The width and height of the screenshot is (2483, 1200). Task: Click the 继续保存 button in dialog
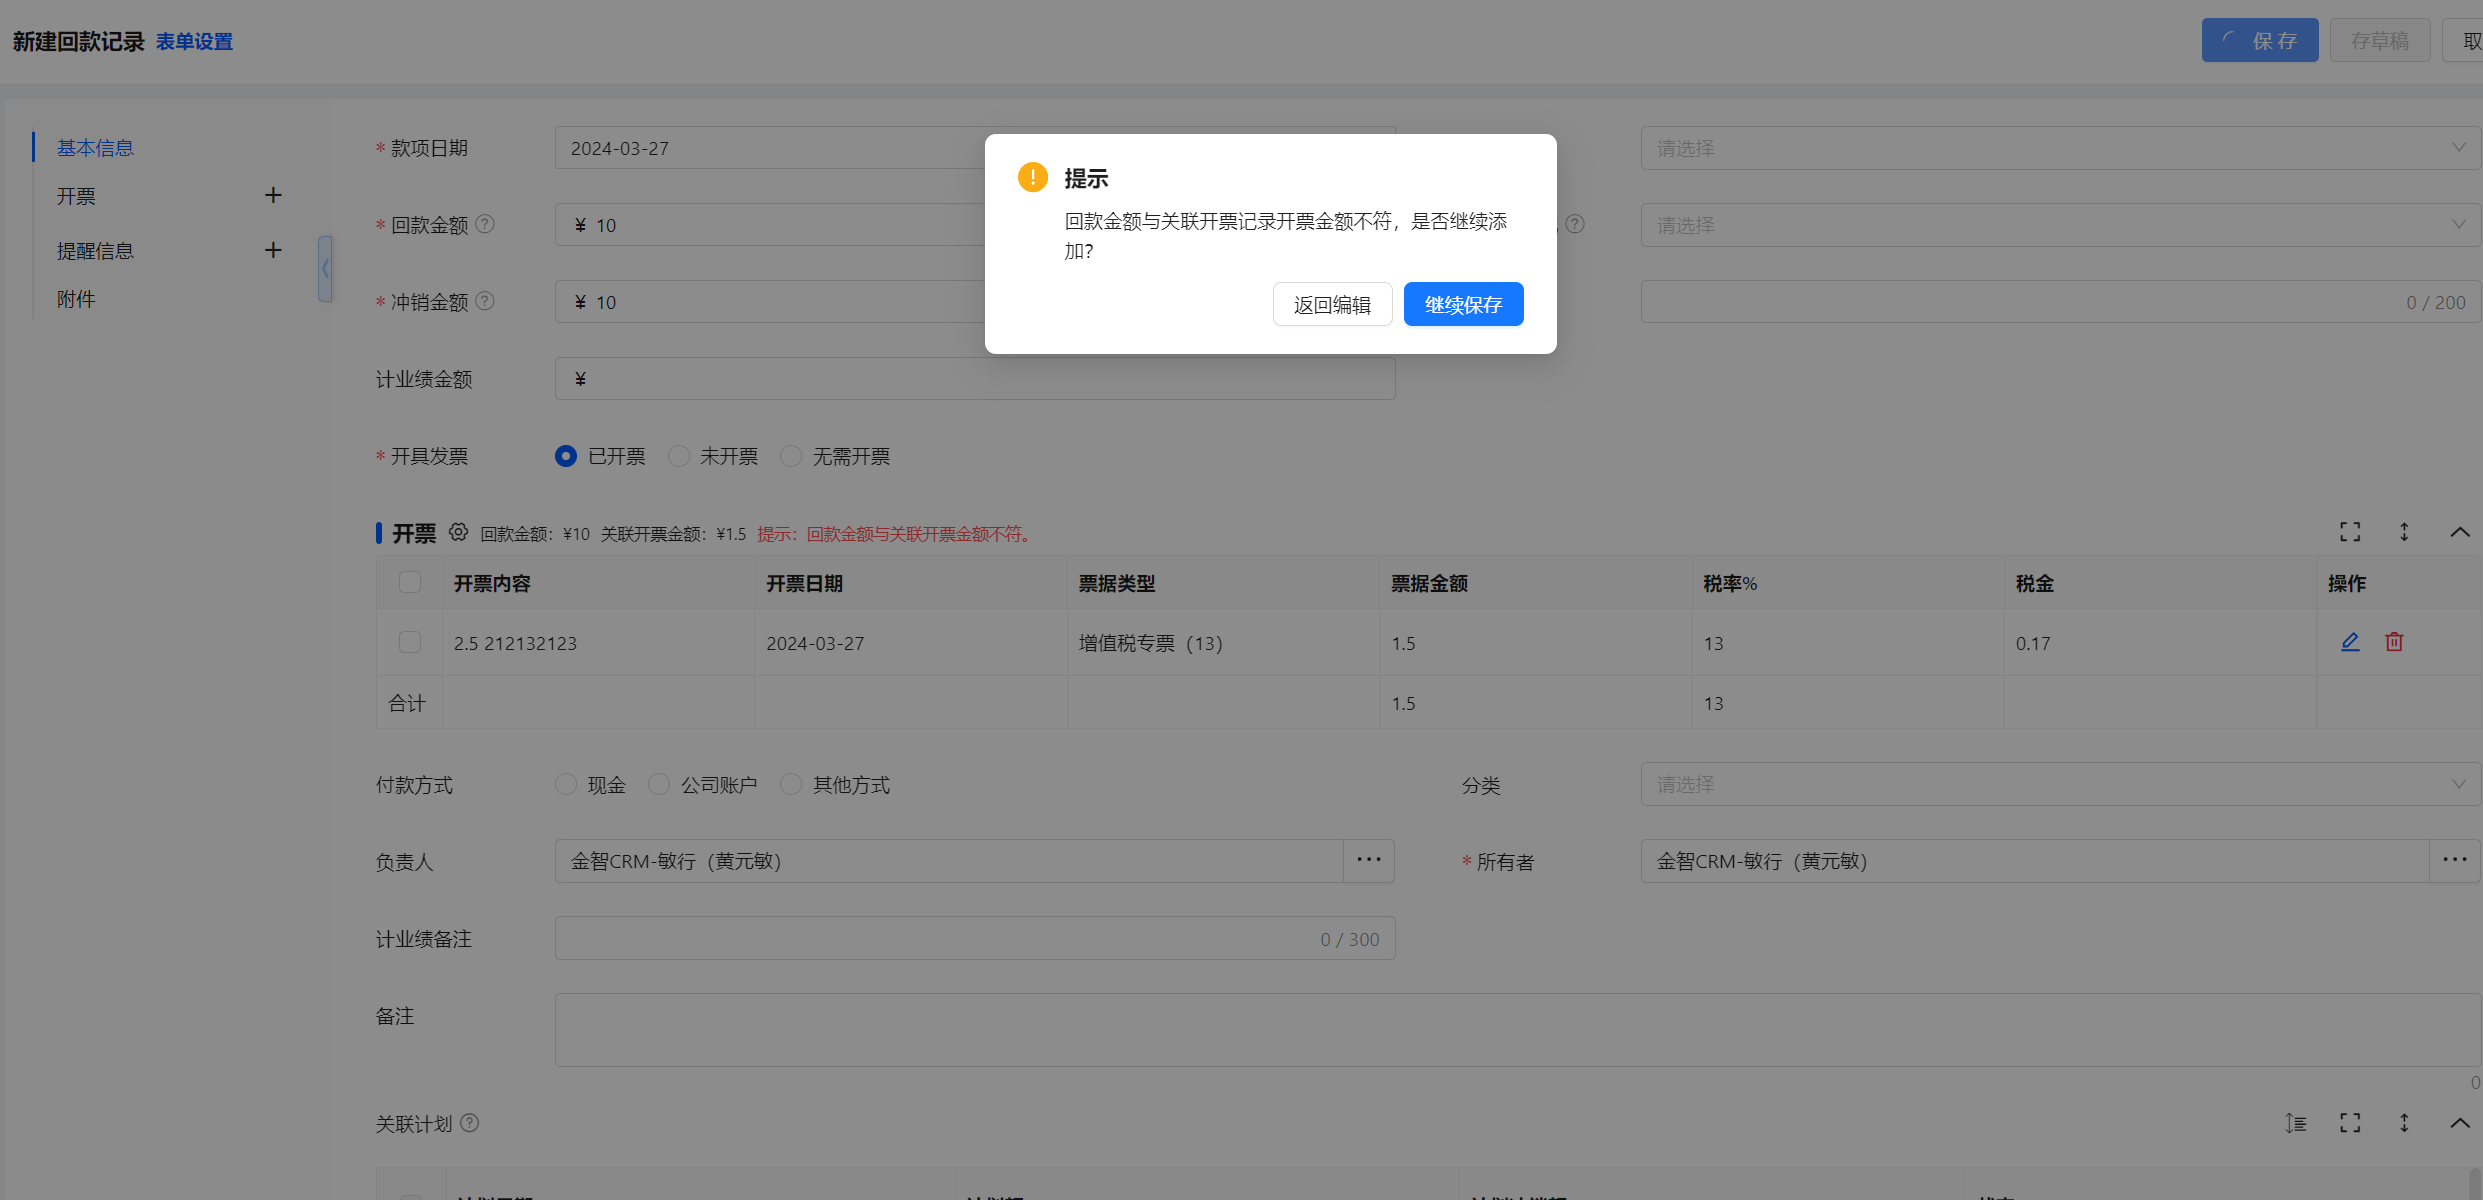pos(1463,304)
